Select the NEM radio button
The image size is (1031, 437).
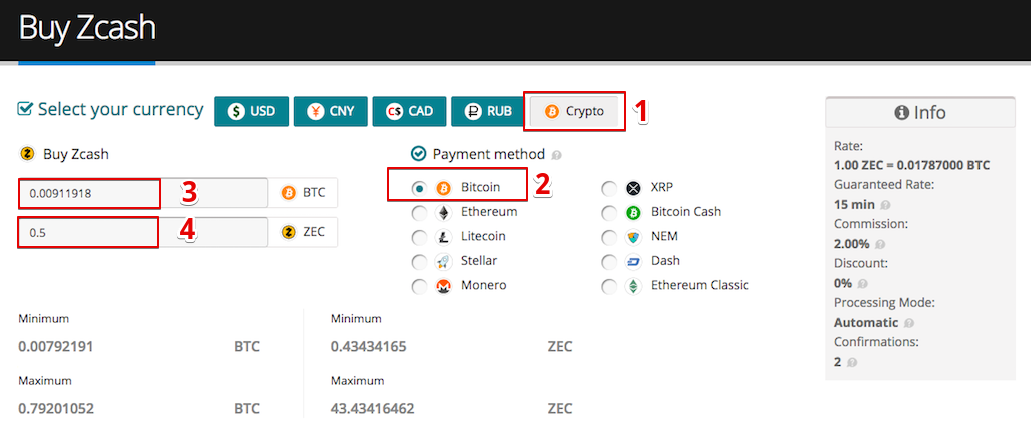(x=609, y=238)
